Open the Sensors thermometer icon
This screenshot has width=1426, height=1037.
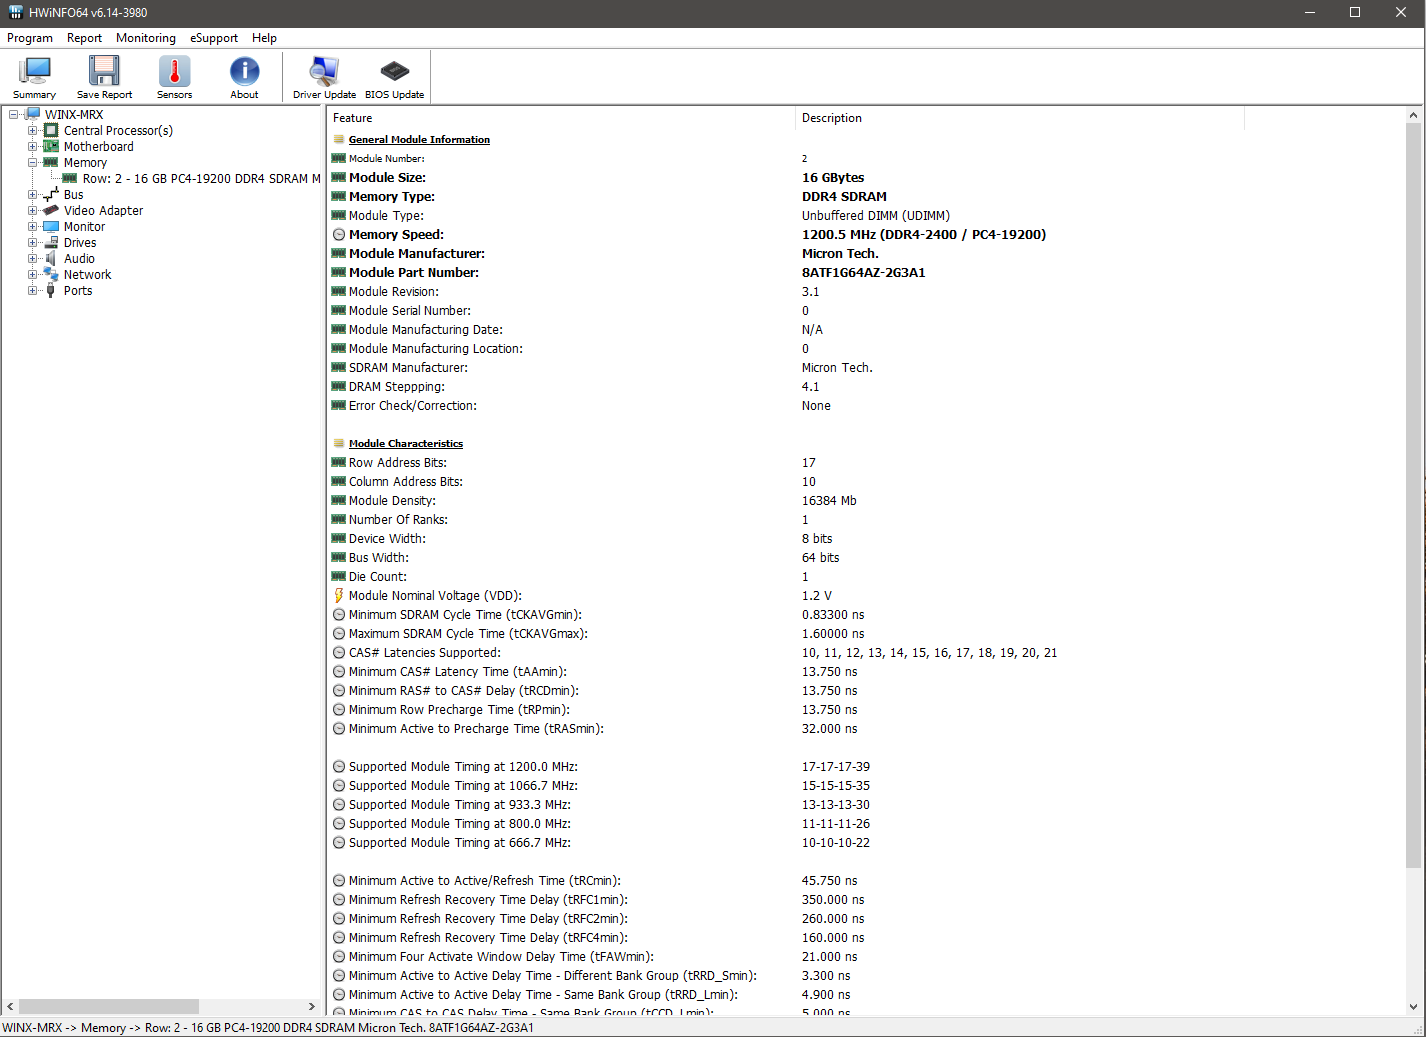coord(174,77)
